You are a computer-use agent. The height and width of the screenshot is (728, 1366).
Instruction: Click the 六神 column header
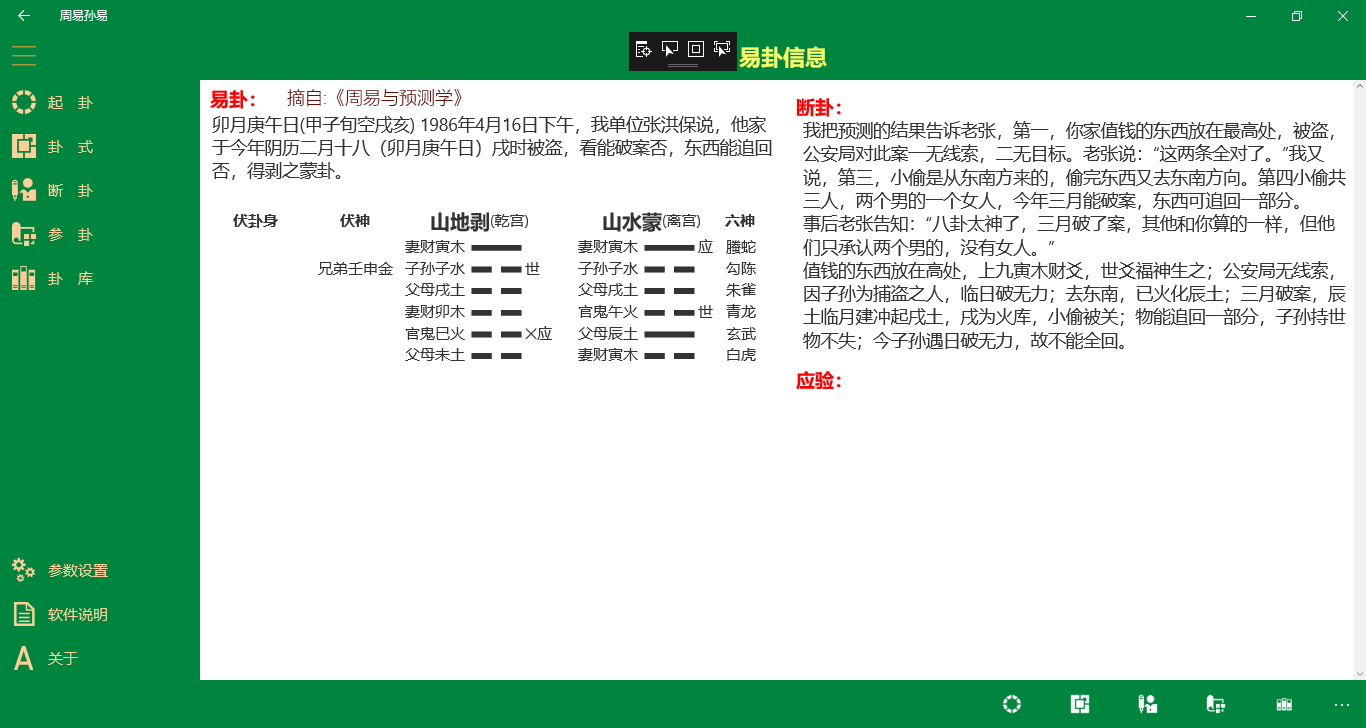pyautogui.click(x=740, y=221)
